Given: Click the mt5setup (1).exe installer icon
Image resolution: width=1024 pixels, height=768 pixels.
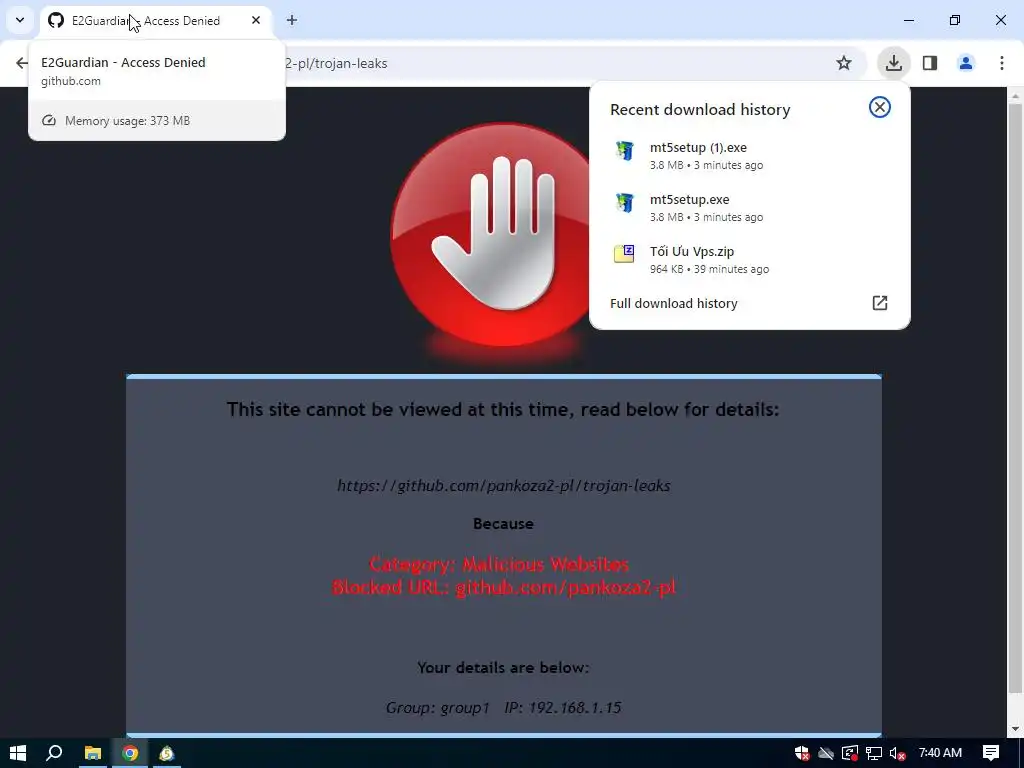Looking at the screenshot, I should (624, 150).
